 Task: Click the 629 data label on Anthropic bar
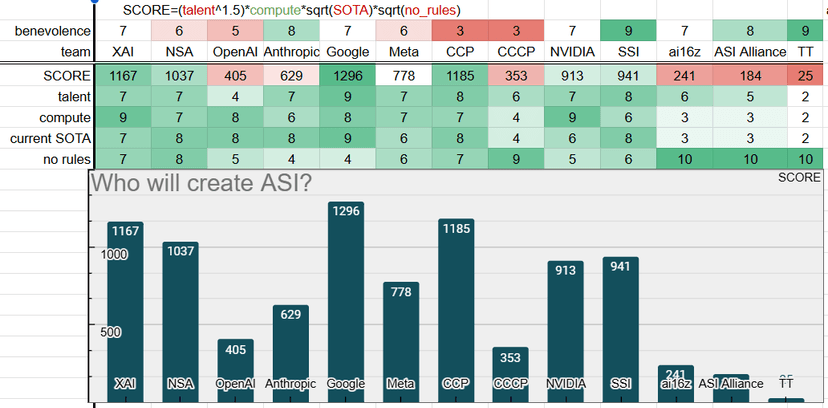click(x=291, y=315)
